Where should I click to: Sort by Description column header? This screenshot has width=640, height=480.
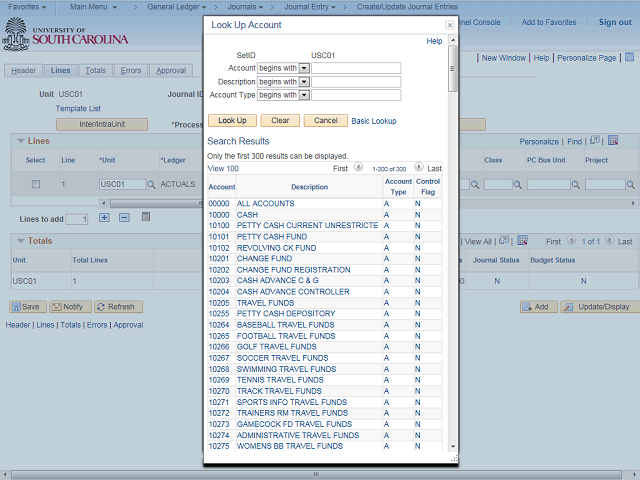(x=309, y=187)
